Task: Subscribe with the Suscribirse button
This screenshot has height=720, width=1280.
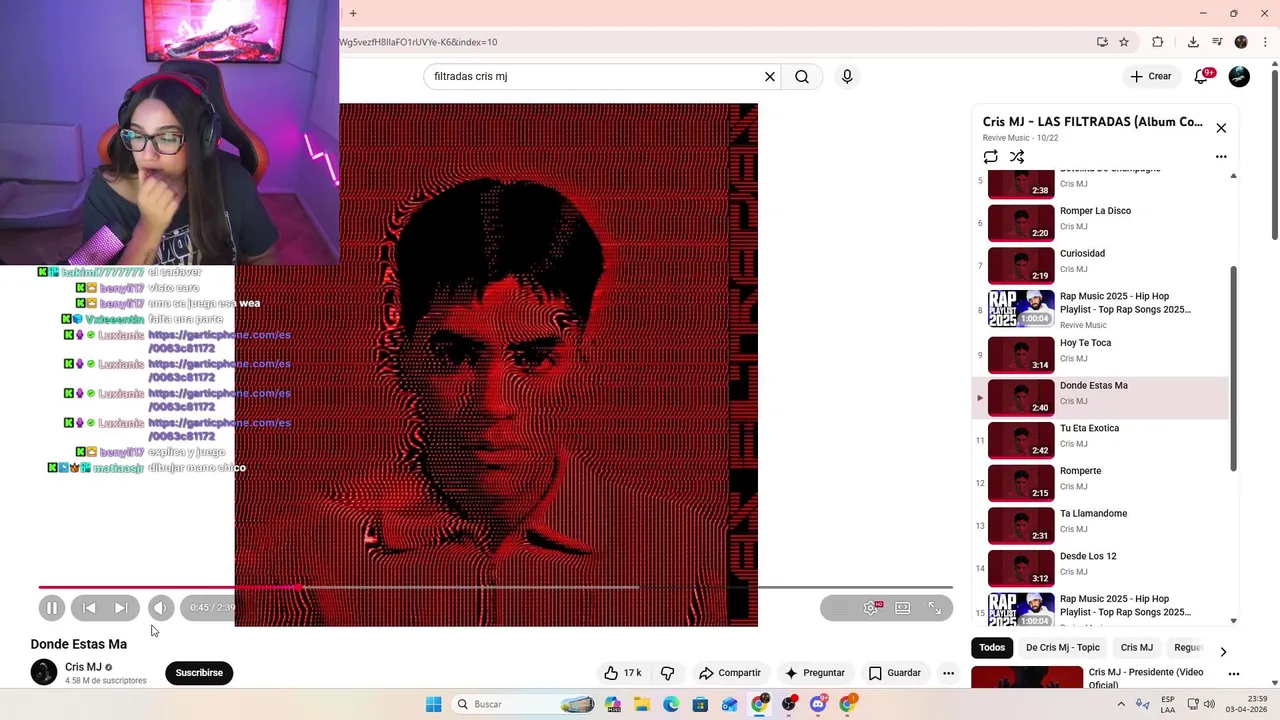Action: click(199, 673)
